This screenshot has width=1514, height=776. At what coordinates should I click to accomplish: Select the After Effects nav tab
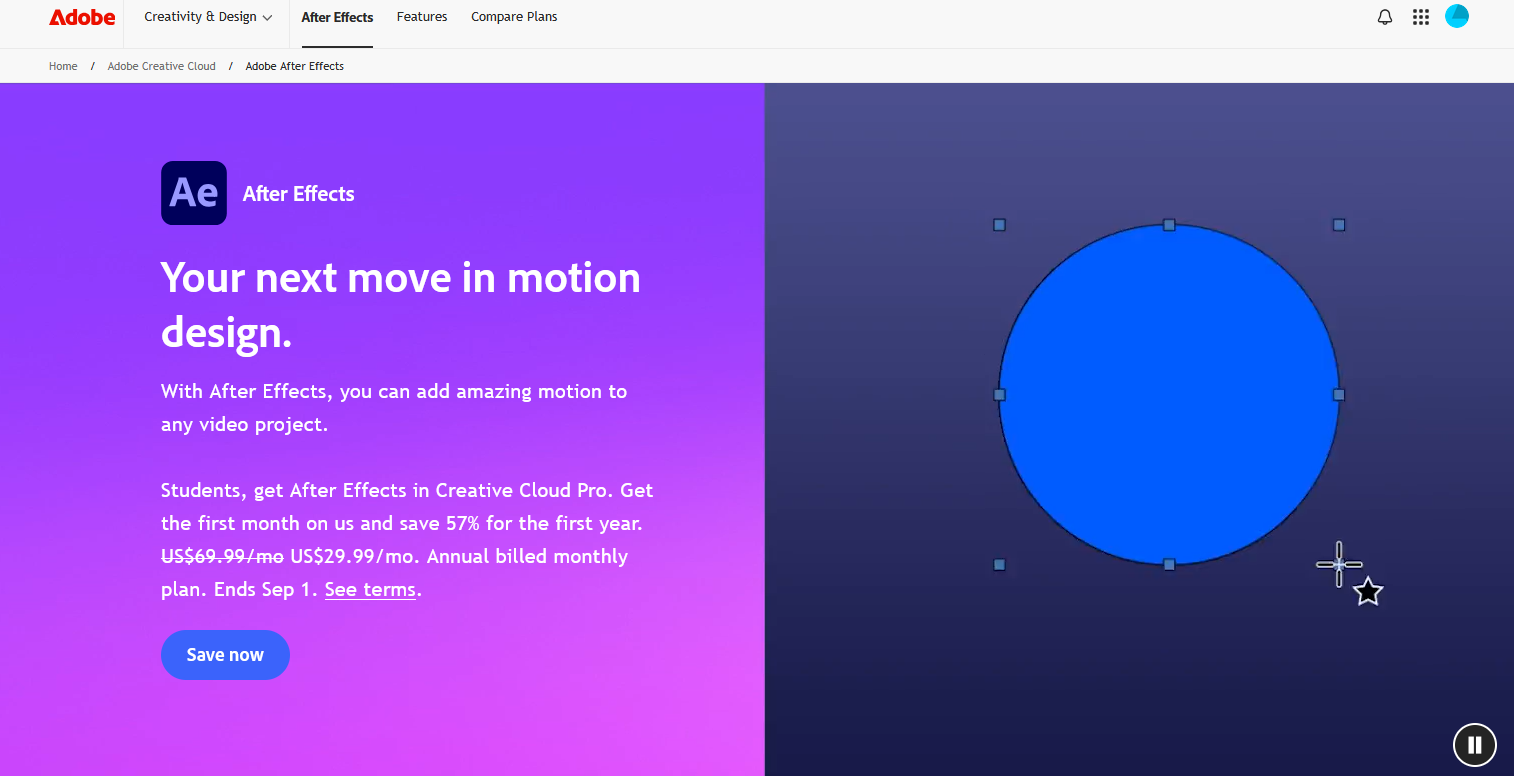(x=337, y=17)
